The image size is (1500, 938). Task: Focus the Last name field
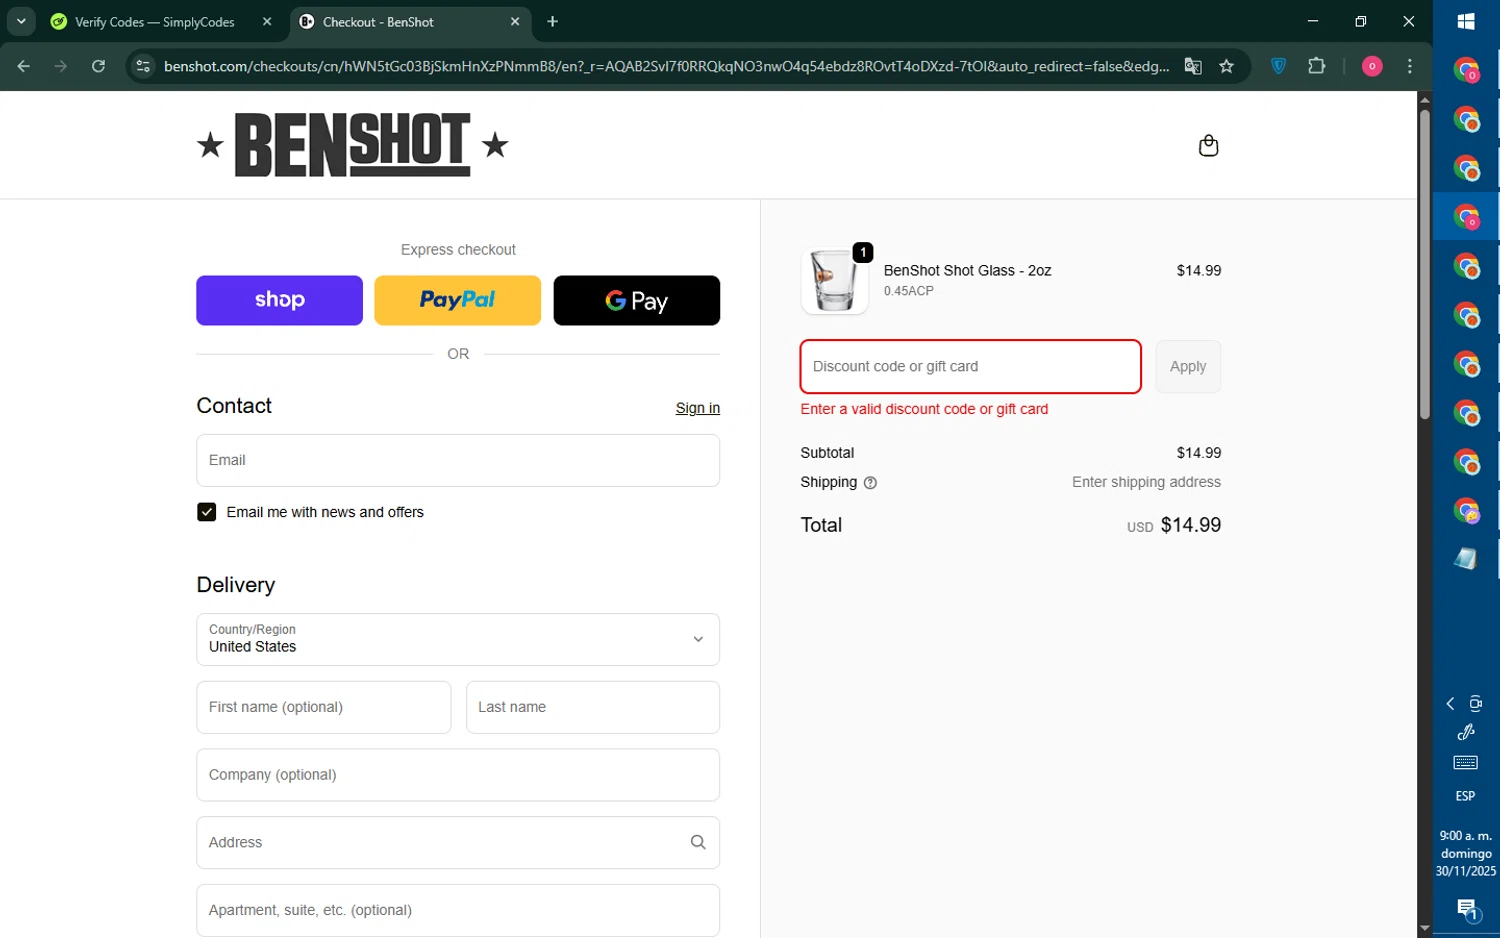pos(593,707)
